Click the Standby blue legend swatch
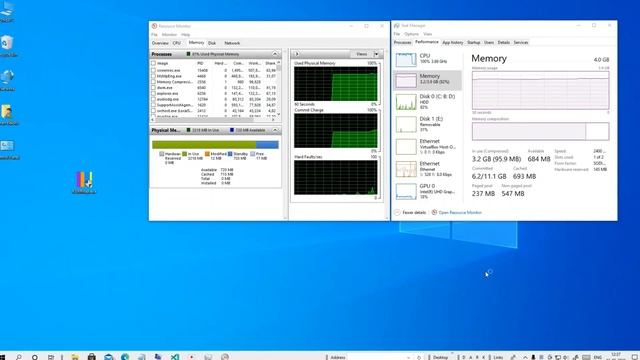640x360 pixels. tap(230, 154)
